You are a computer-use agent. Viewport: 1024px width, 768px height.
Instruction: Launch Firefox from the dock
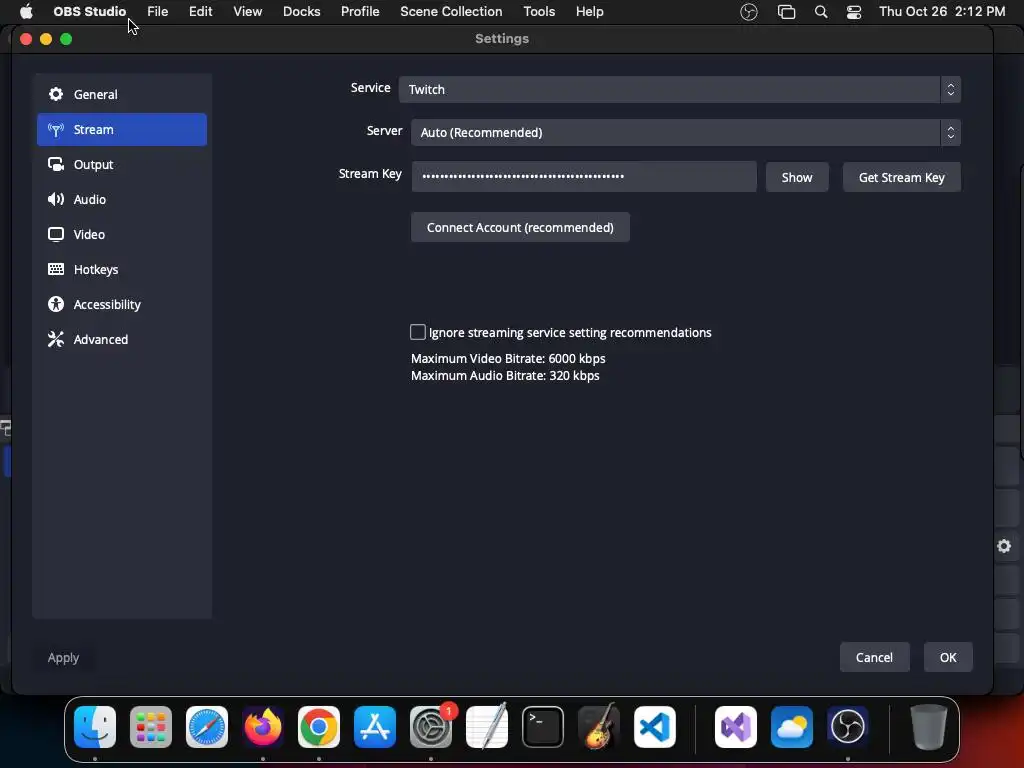(263, 727)
